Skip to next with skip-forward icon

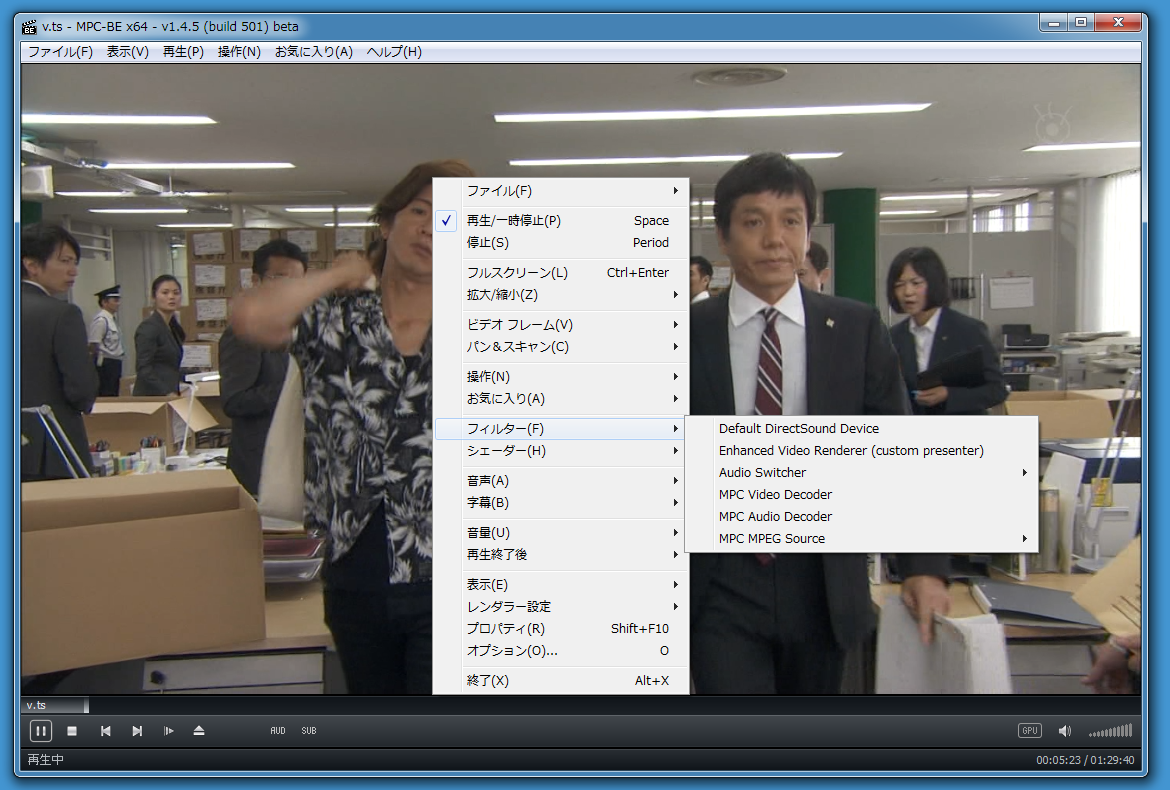tap(137, 731)
